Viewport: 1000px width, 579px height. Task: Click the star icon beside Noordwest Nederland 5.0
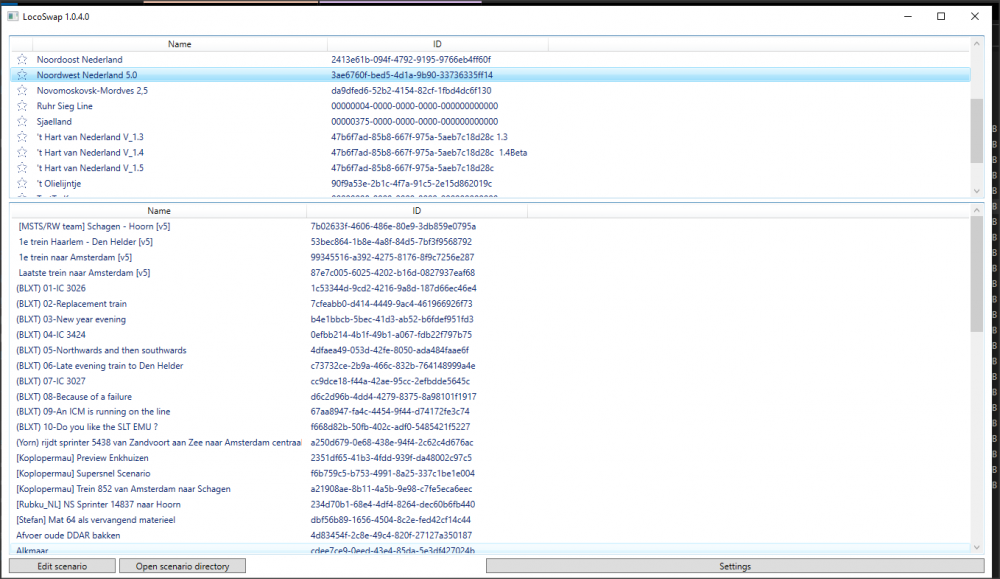[22, 75]
